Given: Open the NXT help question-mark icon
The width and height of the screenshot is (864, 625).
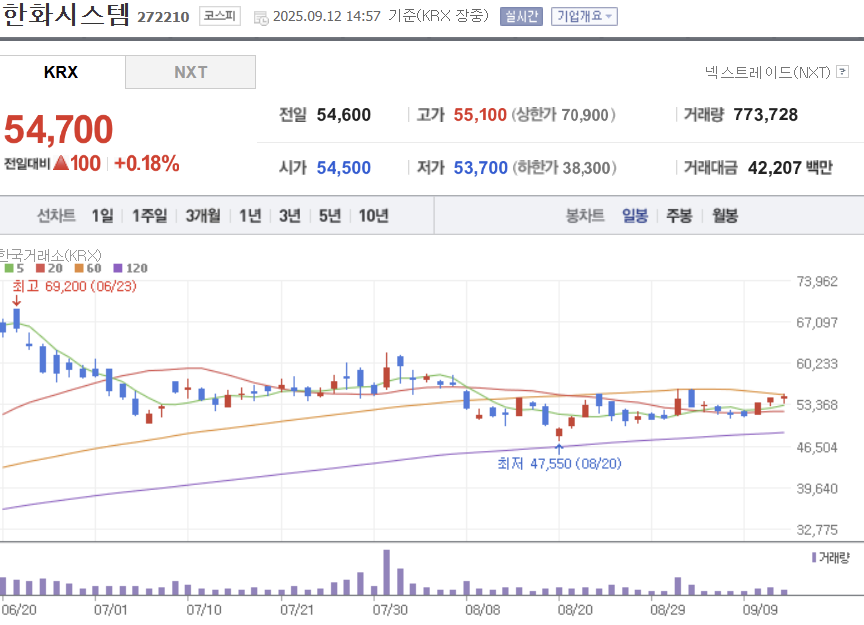Looking at the screenshot, I should (842, 72).
